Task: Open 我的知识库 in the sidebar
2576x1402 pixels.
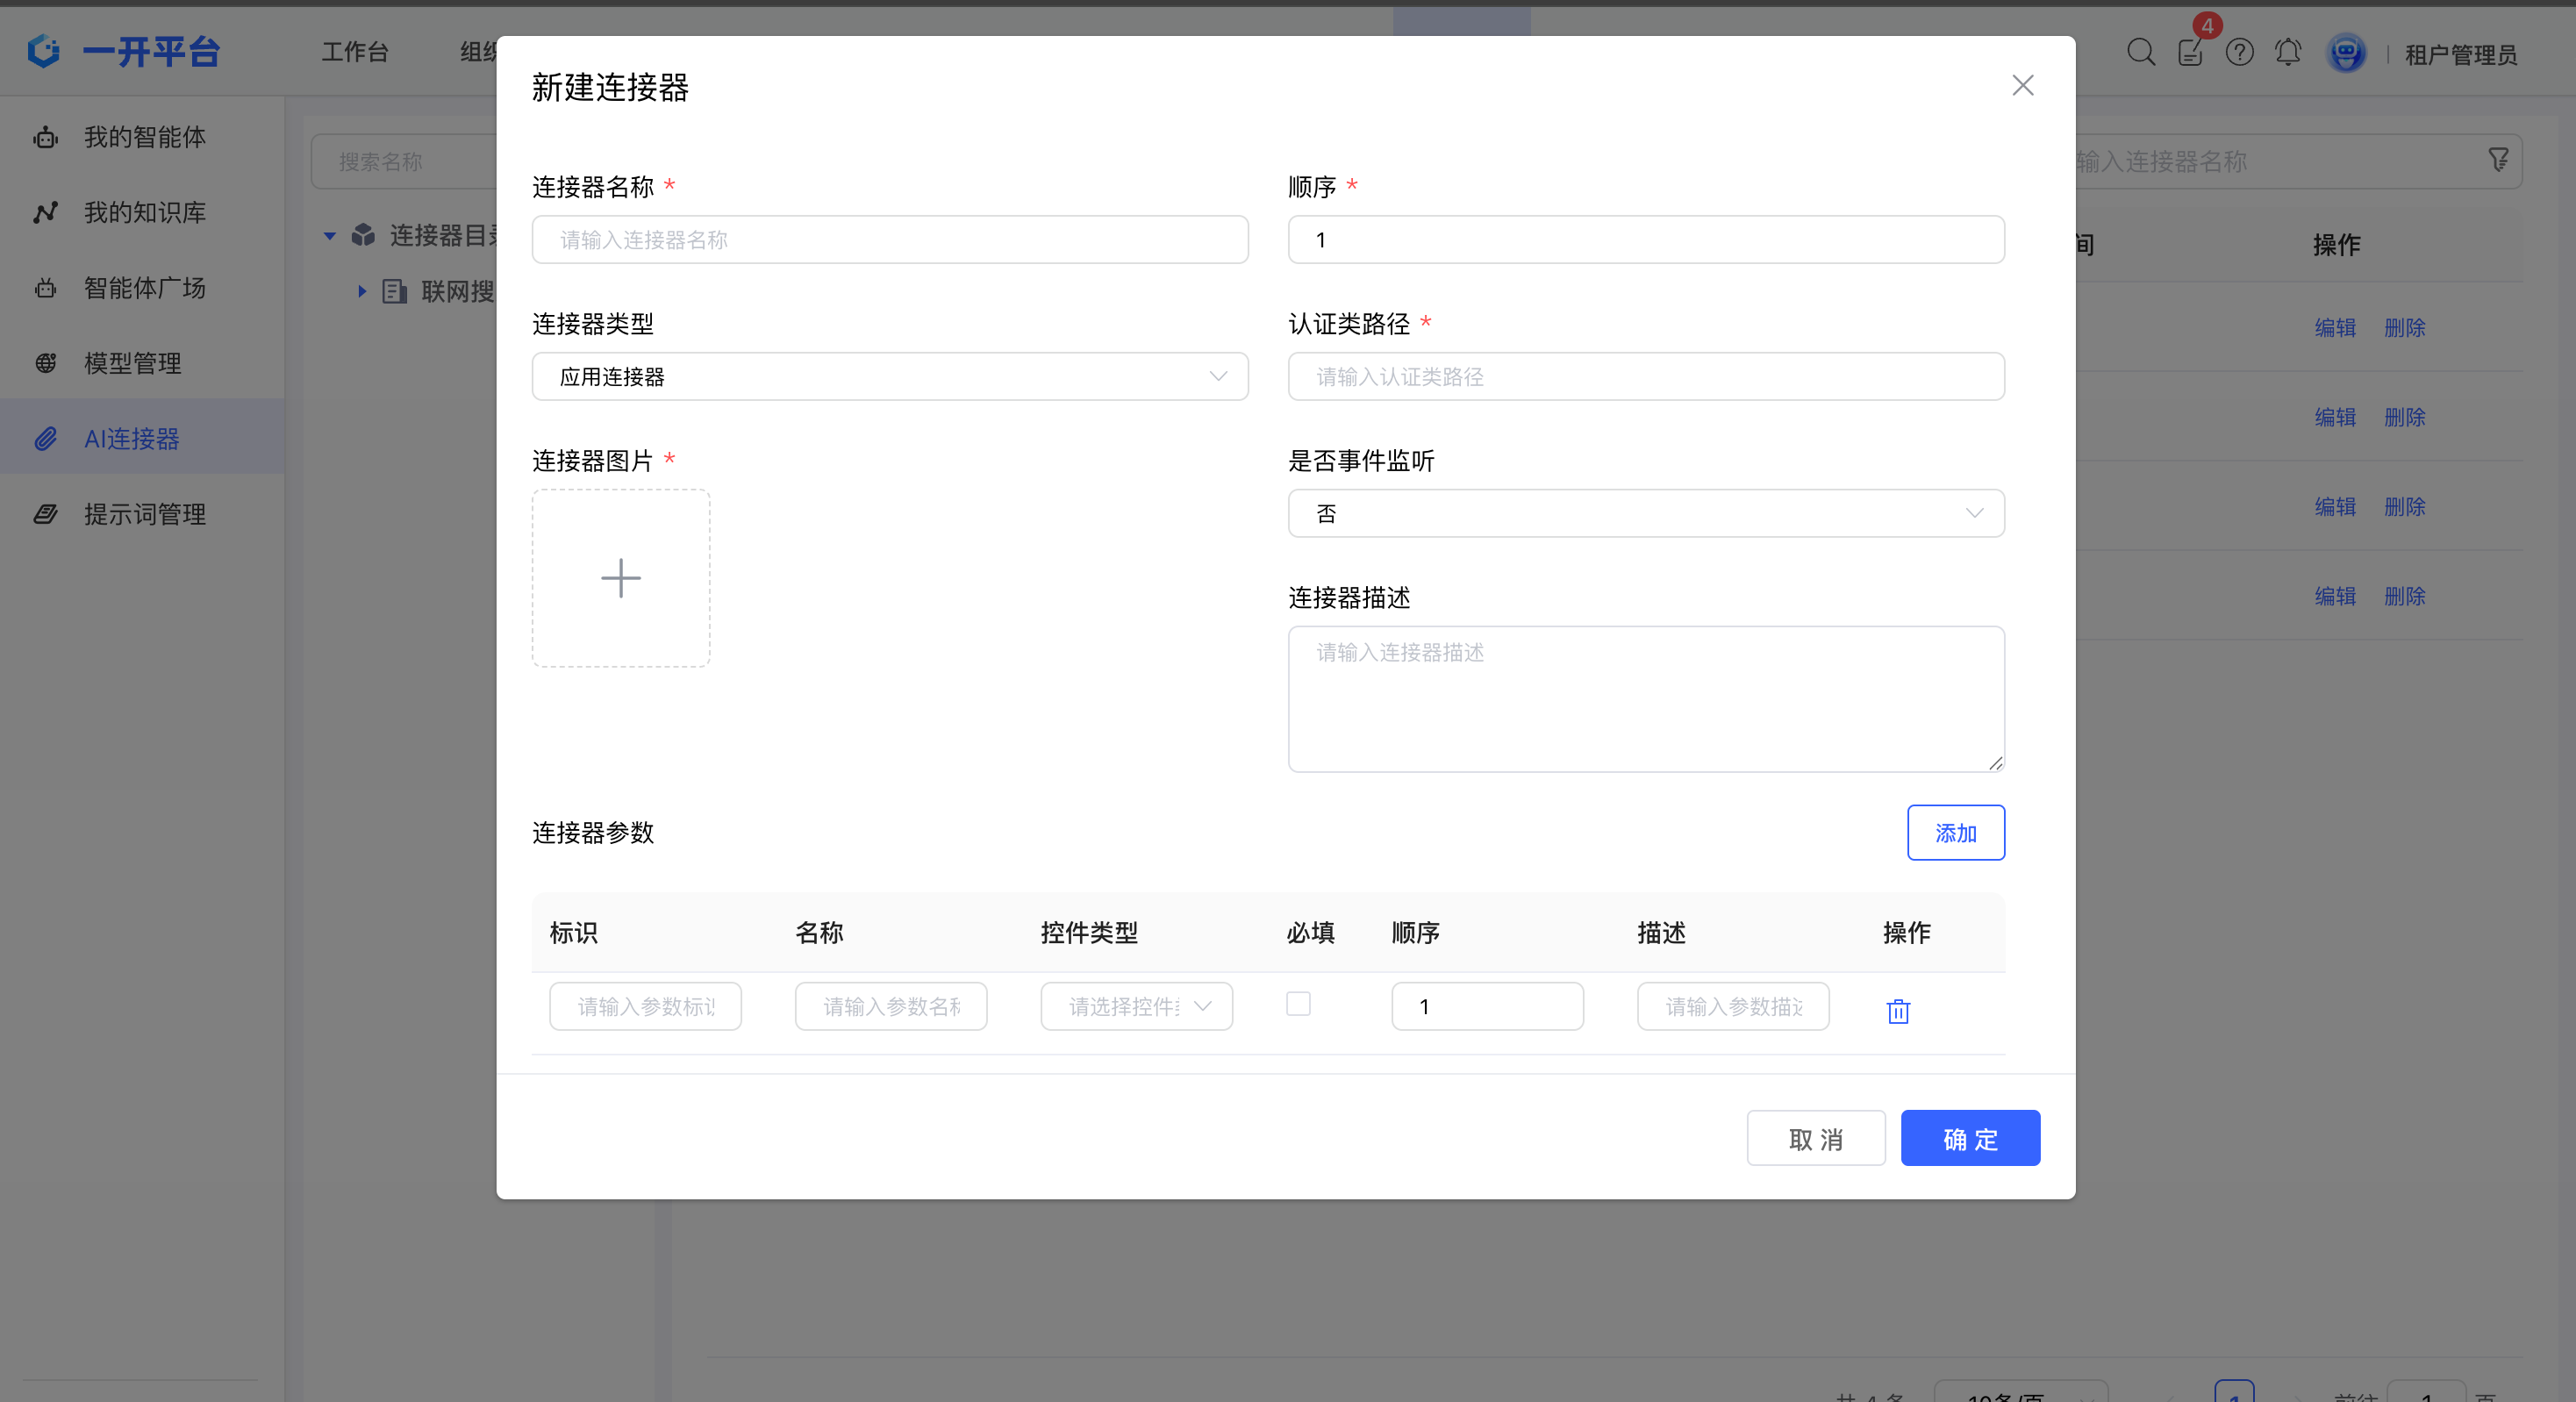Action: [x=144, y=212]
